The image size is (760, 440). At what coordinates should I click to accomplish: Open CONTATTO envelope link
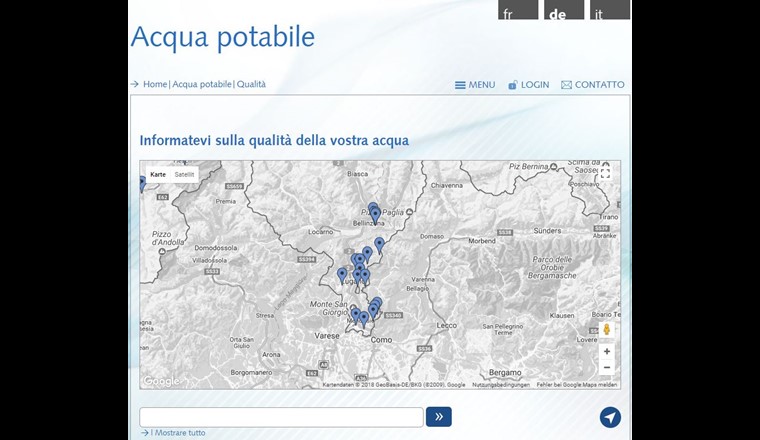592,85
